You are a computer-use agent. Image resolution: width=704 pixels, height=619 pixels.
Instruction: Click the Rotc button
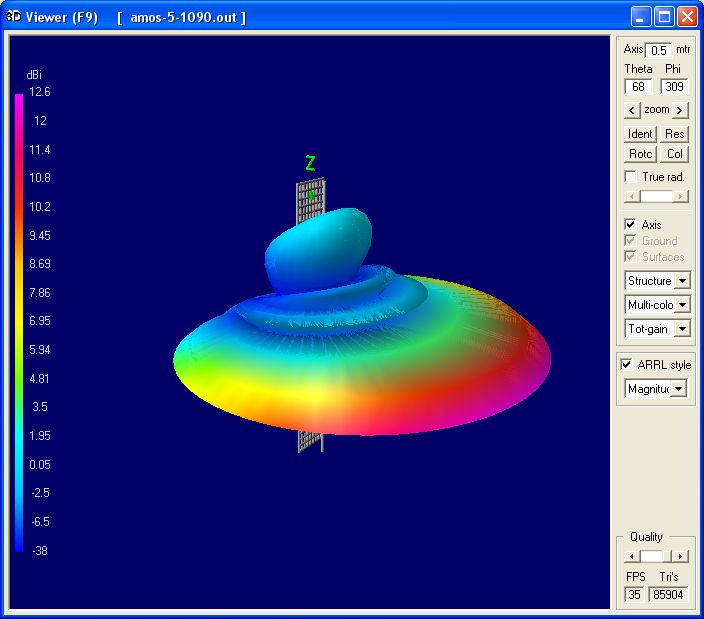(640, 154)
